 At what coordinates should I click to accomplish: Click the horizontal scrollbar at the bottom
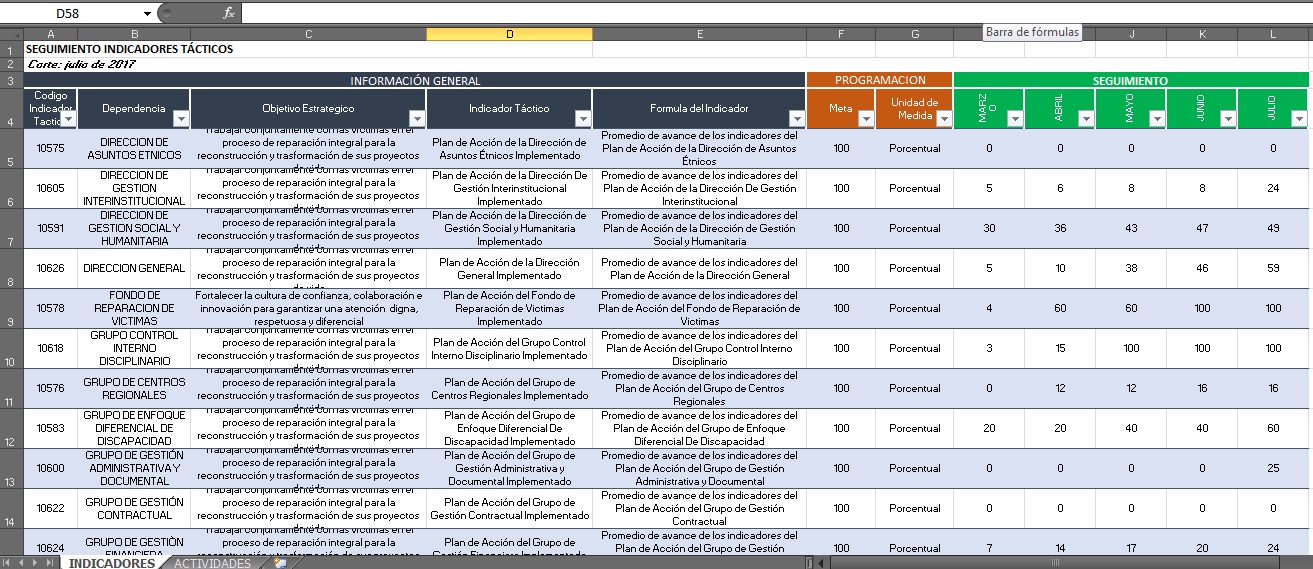[1054, 563]
